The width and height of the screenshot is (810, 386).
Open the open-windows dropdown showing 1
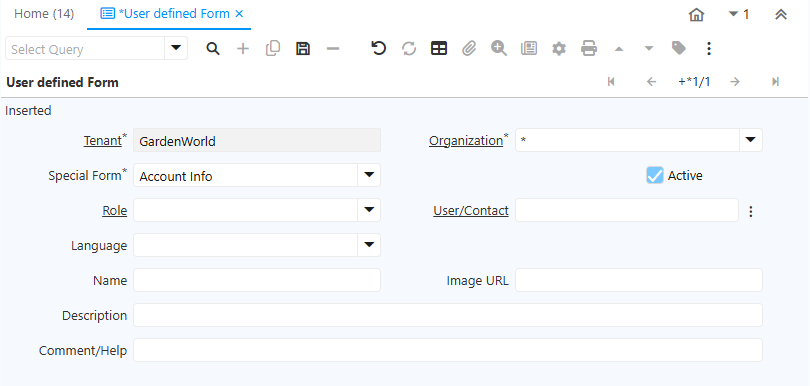739,14
